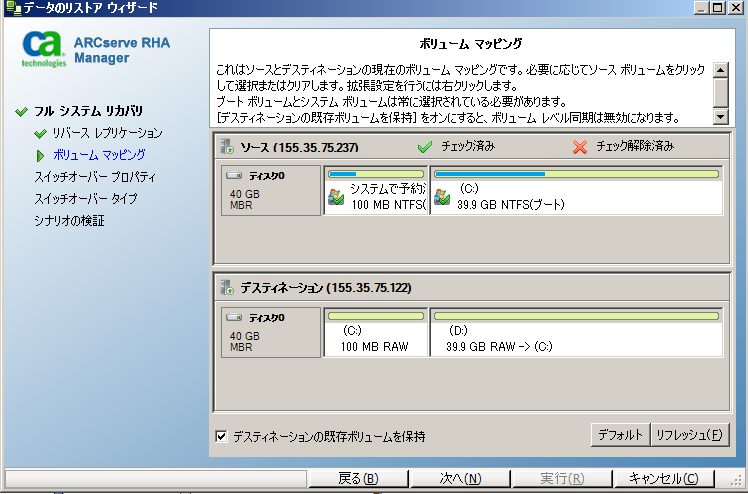Click the デスティネーション (155.35.75.122) header

[x=325, y=288]
